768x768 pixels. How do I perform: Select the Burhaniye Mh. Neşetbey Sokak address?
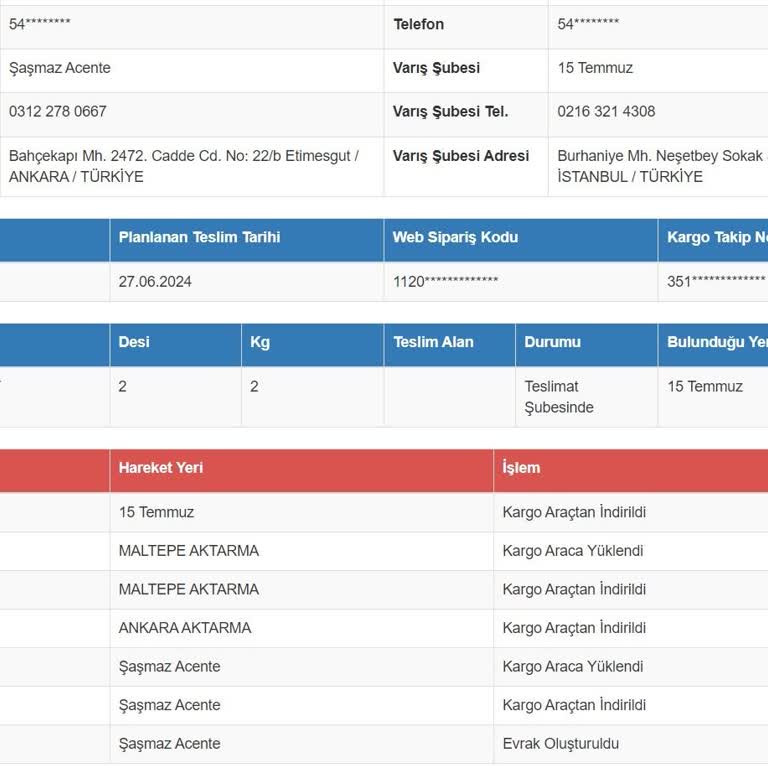tap(660, 166)
